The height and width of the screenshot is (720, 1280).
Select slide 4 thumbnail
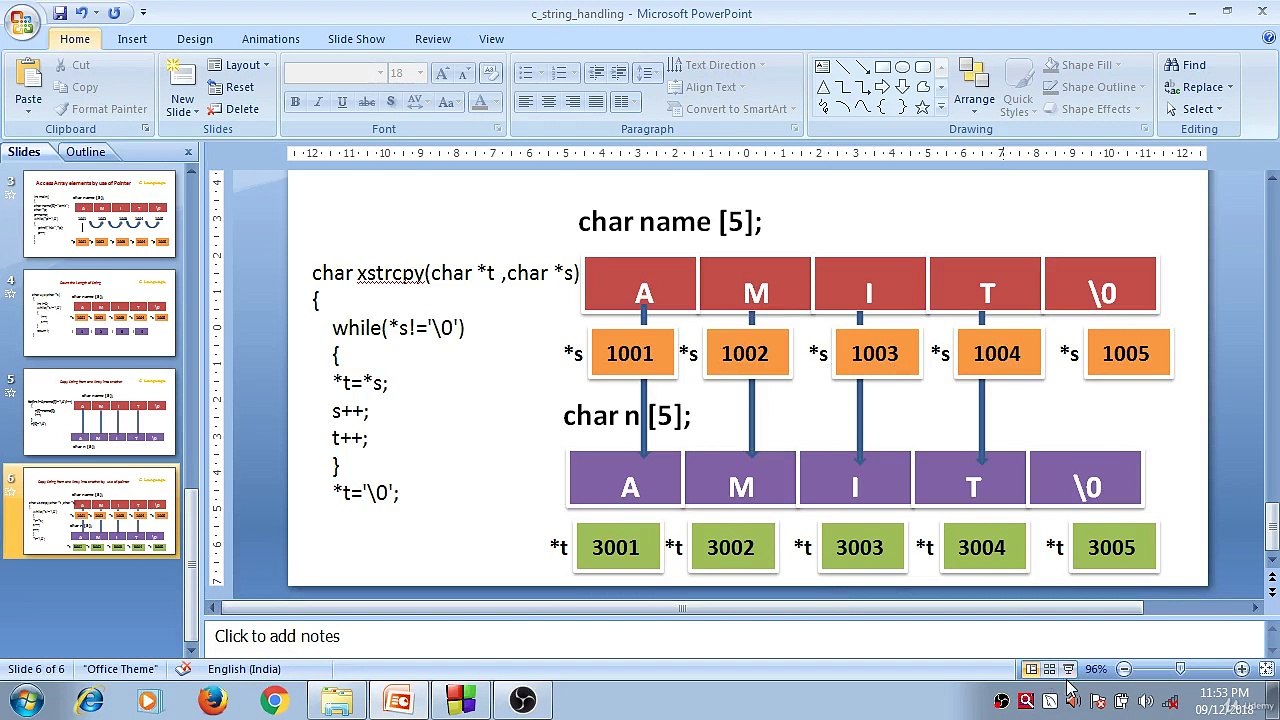pos(100,313)
